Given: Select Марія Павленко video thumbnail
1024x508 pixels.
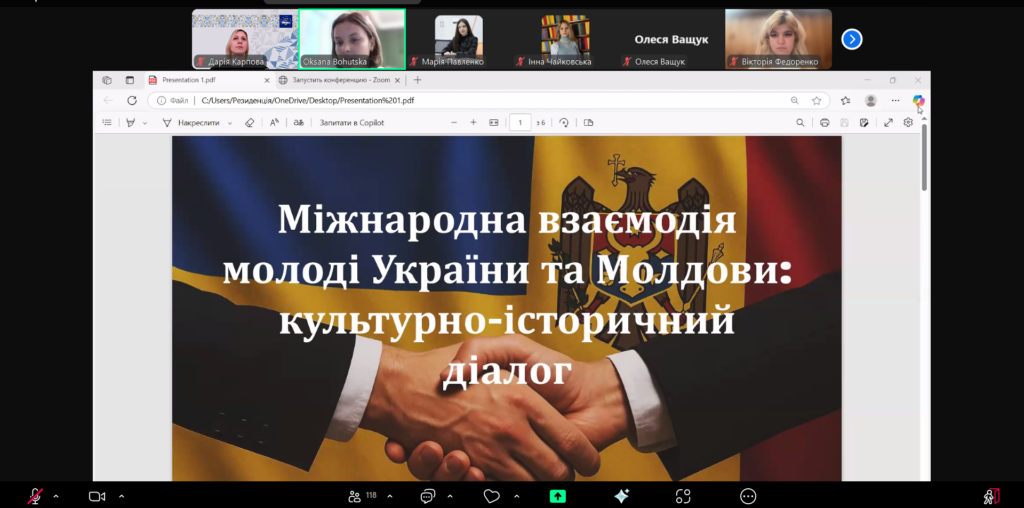Looking at the screenshot, I should 458,39.
